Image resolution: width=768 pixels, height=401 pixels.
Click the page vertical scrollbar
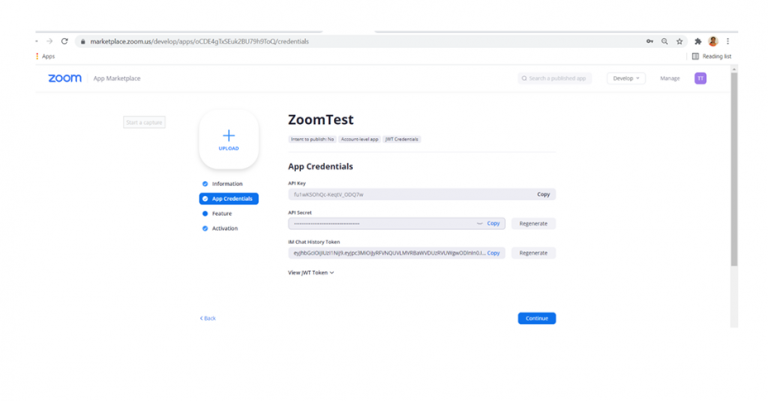pyautogui.click(x=734, y=169)
